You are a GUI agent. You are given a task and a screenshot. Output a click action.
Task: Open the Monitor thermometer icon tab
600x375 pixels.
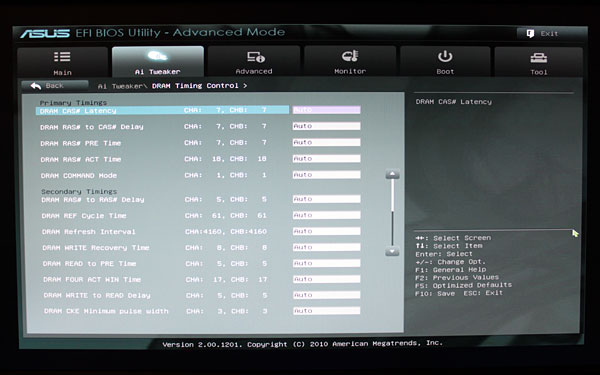350,56
